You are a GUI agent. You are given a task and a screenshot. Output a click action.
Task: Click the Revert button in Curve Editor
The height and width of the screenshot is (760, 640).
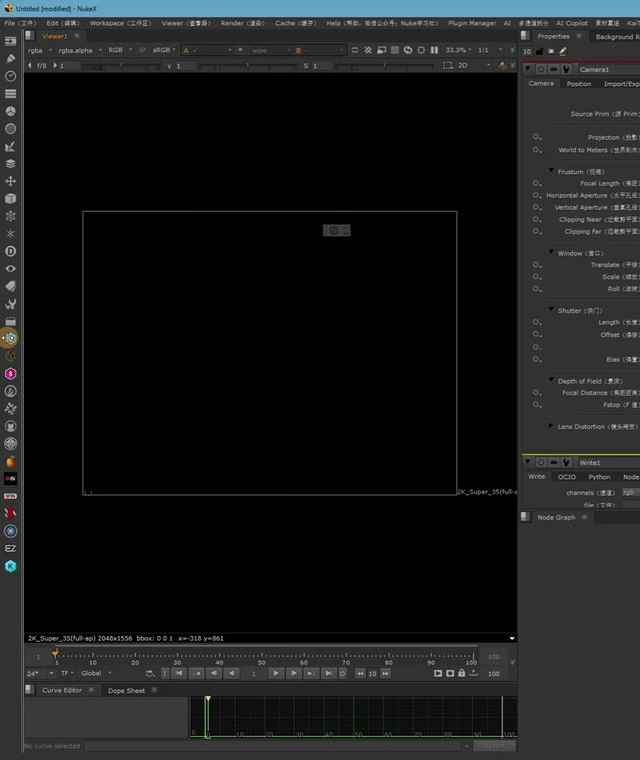tap(494, 746)
